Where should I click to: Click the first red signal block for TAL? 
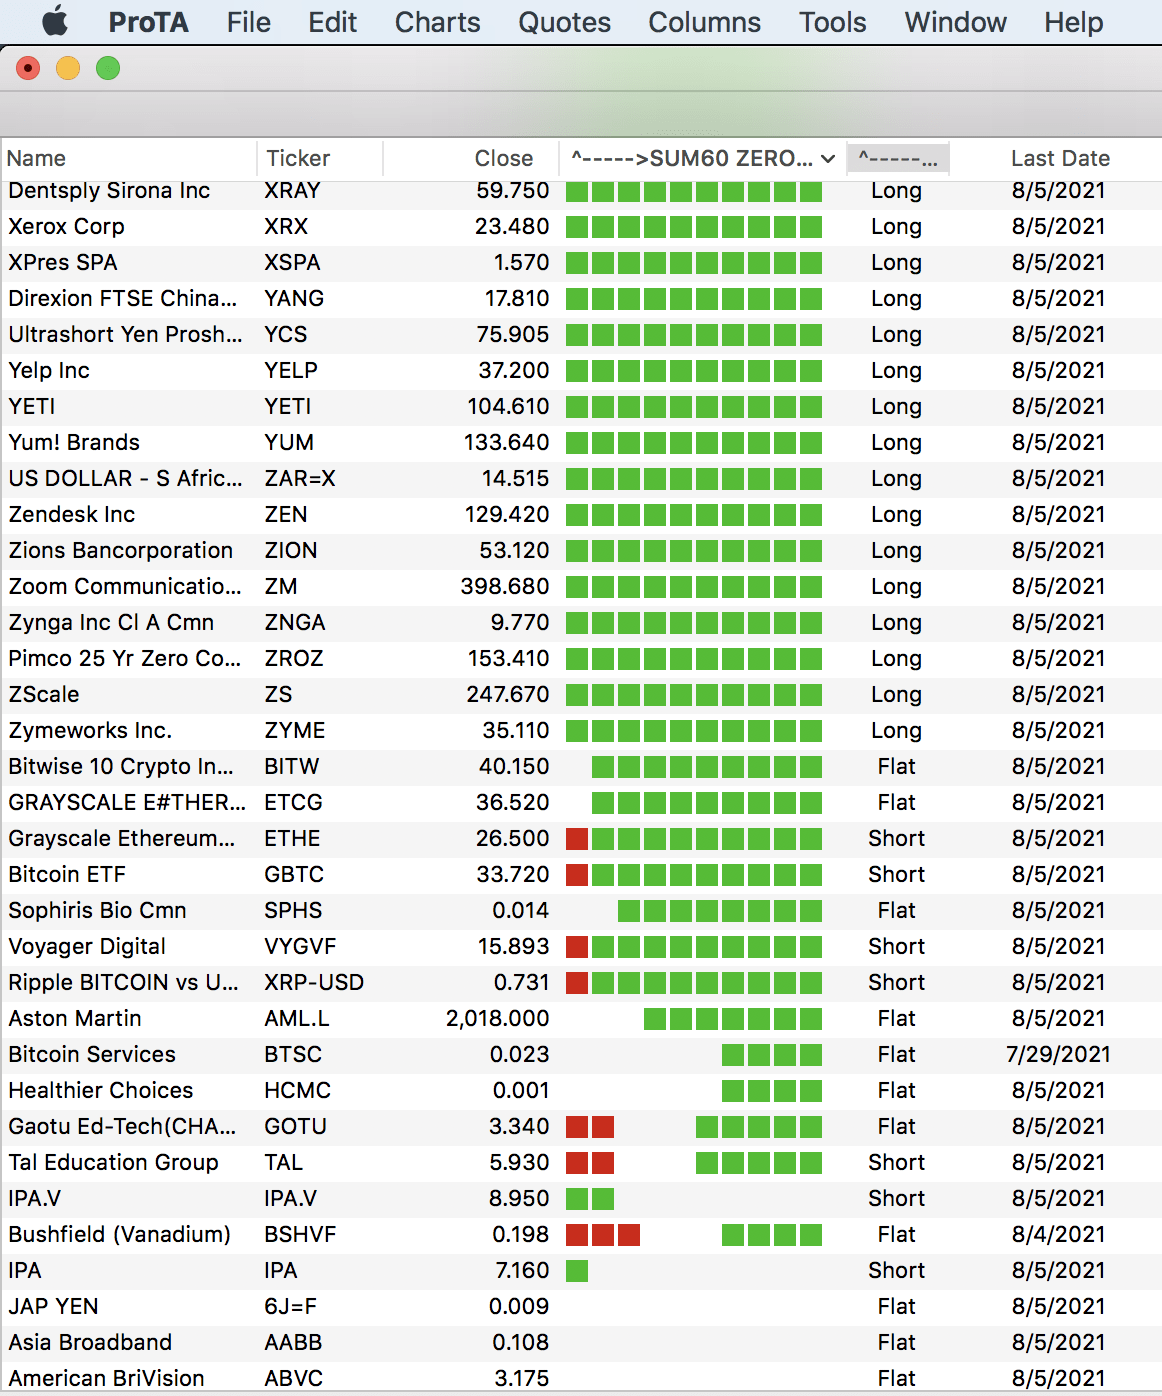[x=577, y=1162]
